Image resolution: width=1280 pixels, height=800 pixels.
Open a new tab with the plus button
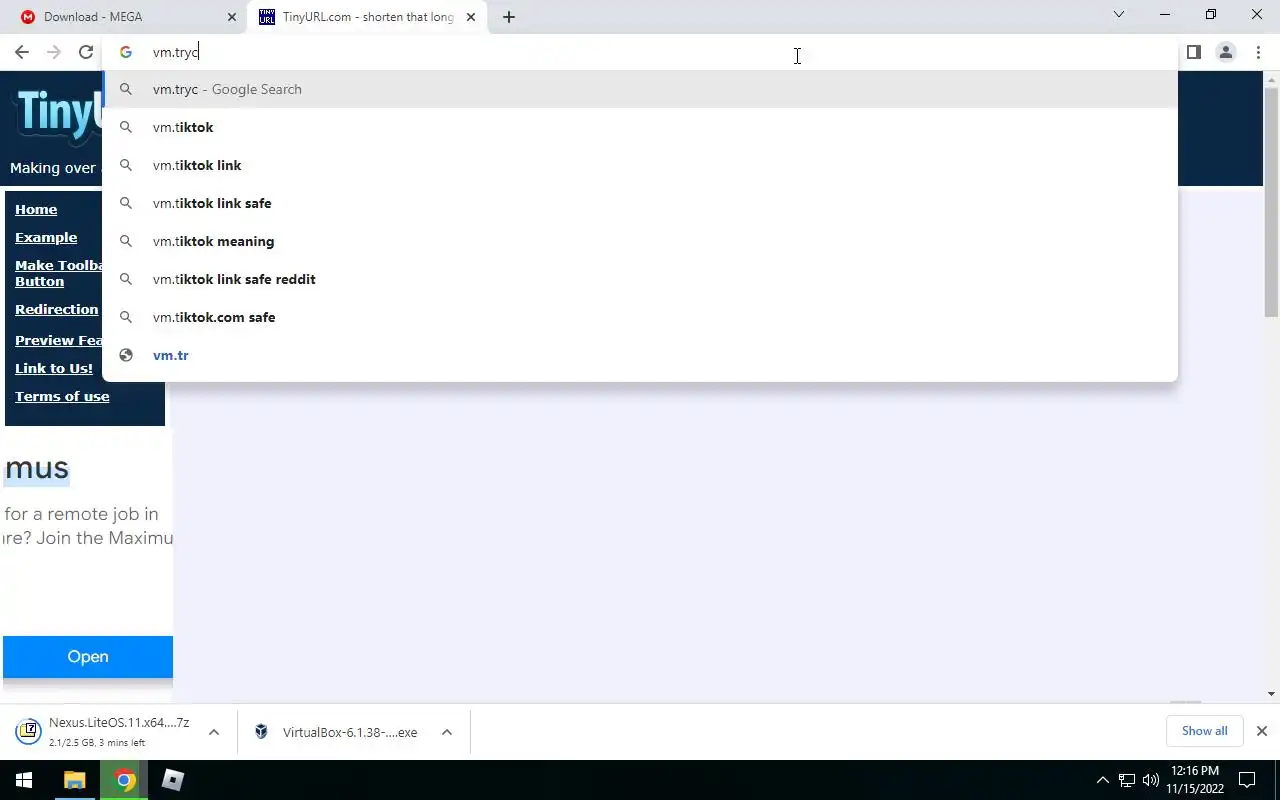[x=509, y=17]
